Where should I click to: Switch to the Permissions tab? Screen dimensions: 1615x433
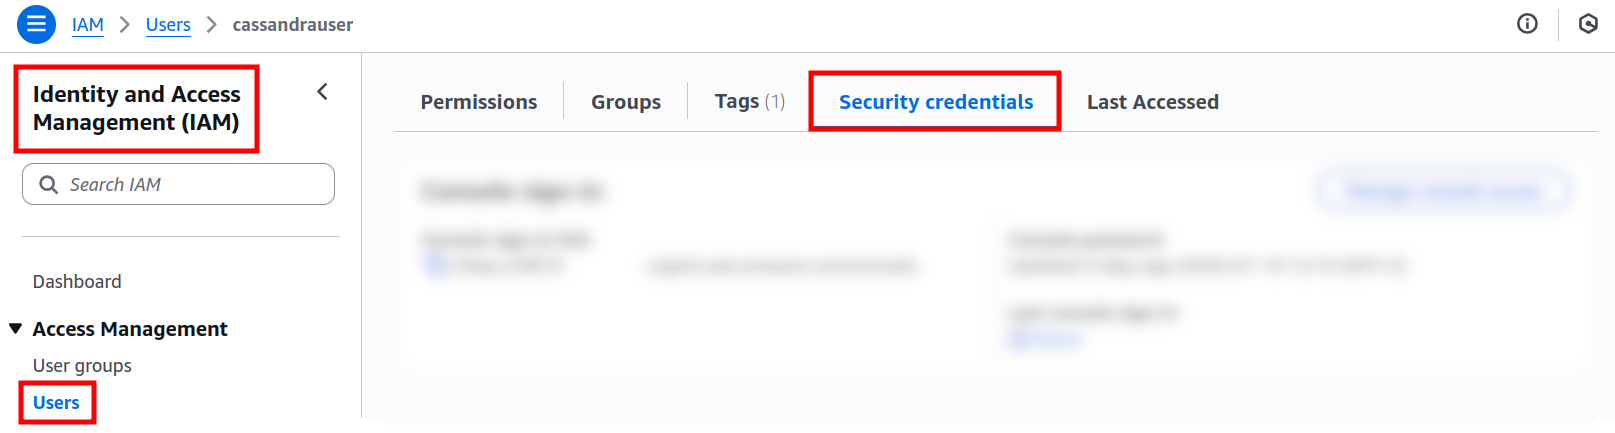(x=478, y=102)
